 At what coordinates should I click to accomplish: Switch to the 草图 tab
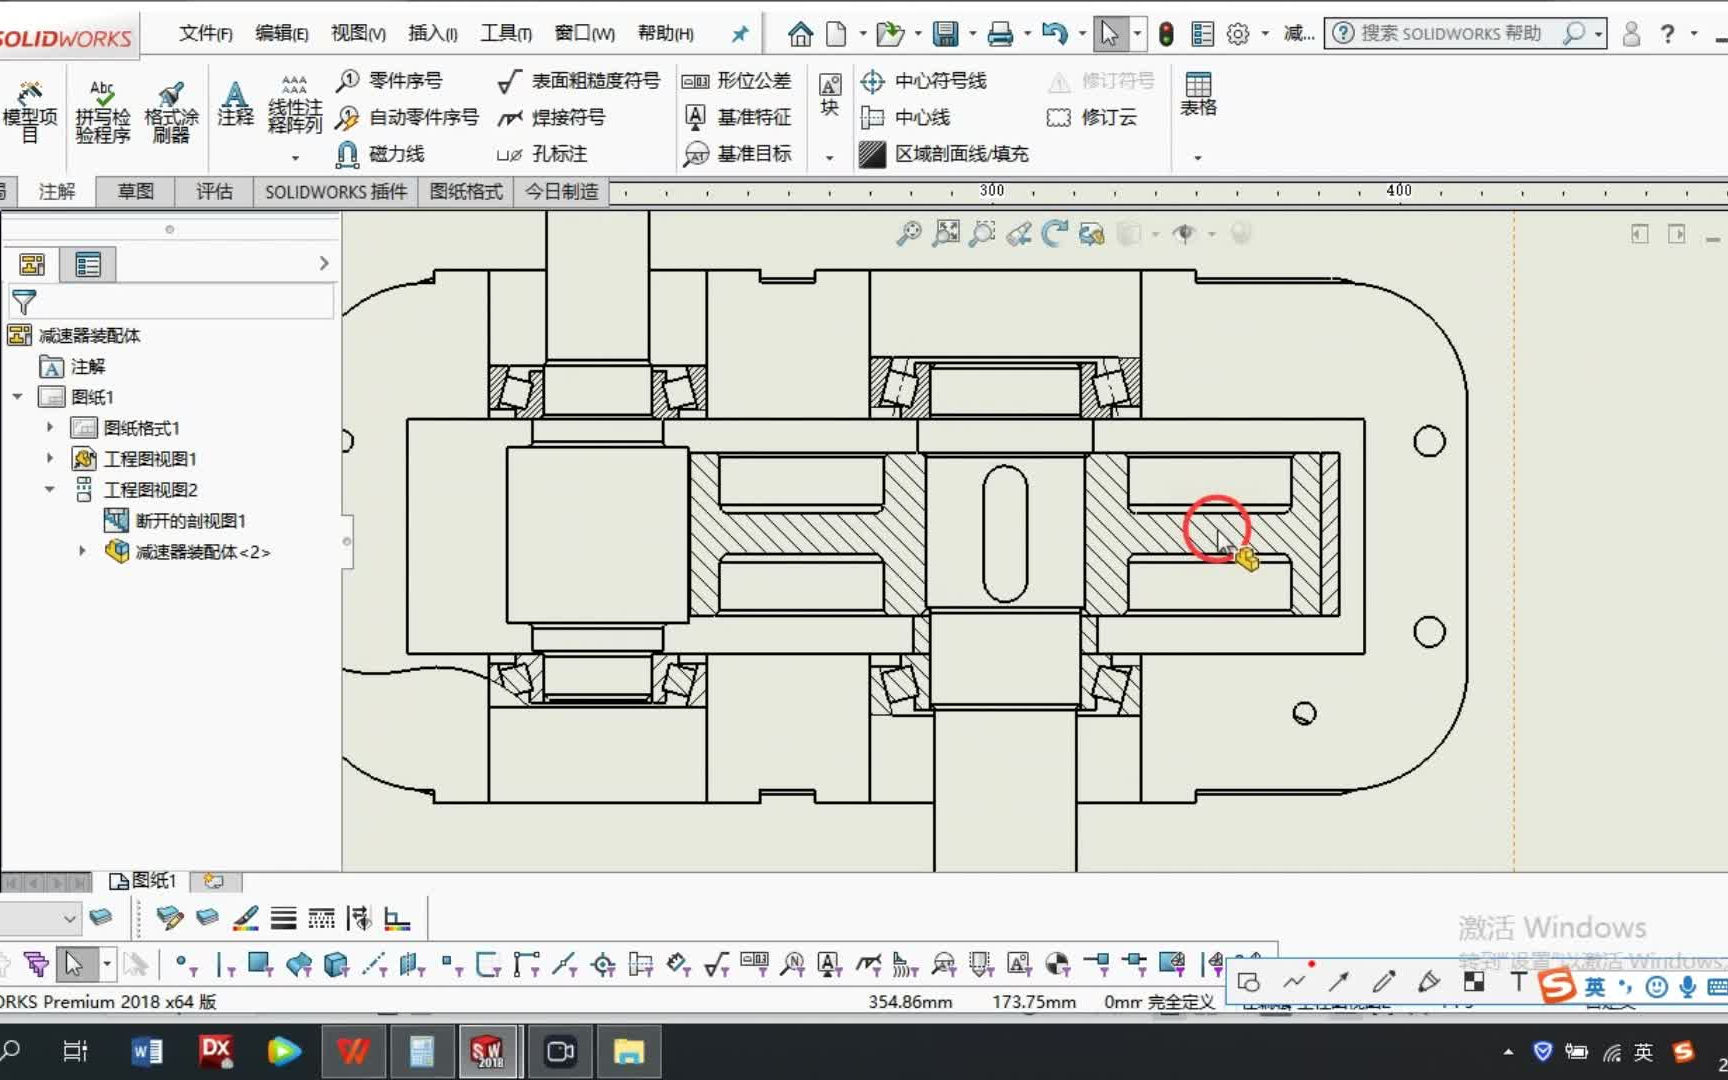tap(135, 191)
